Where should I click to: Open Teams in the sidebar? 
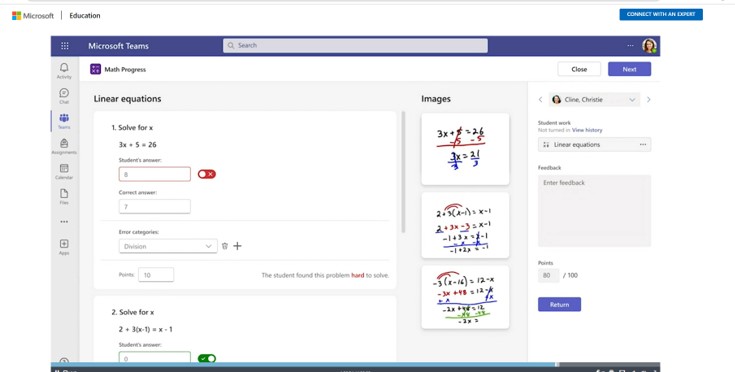coord(64,121)
